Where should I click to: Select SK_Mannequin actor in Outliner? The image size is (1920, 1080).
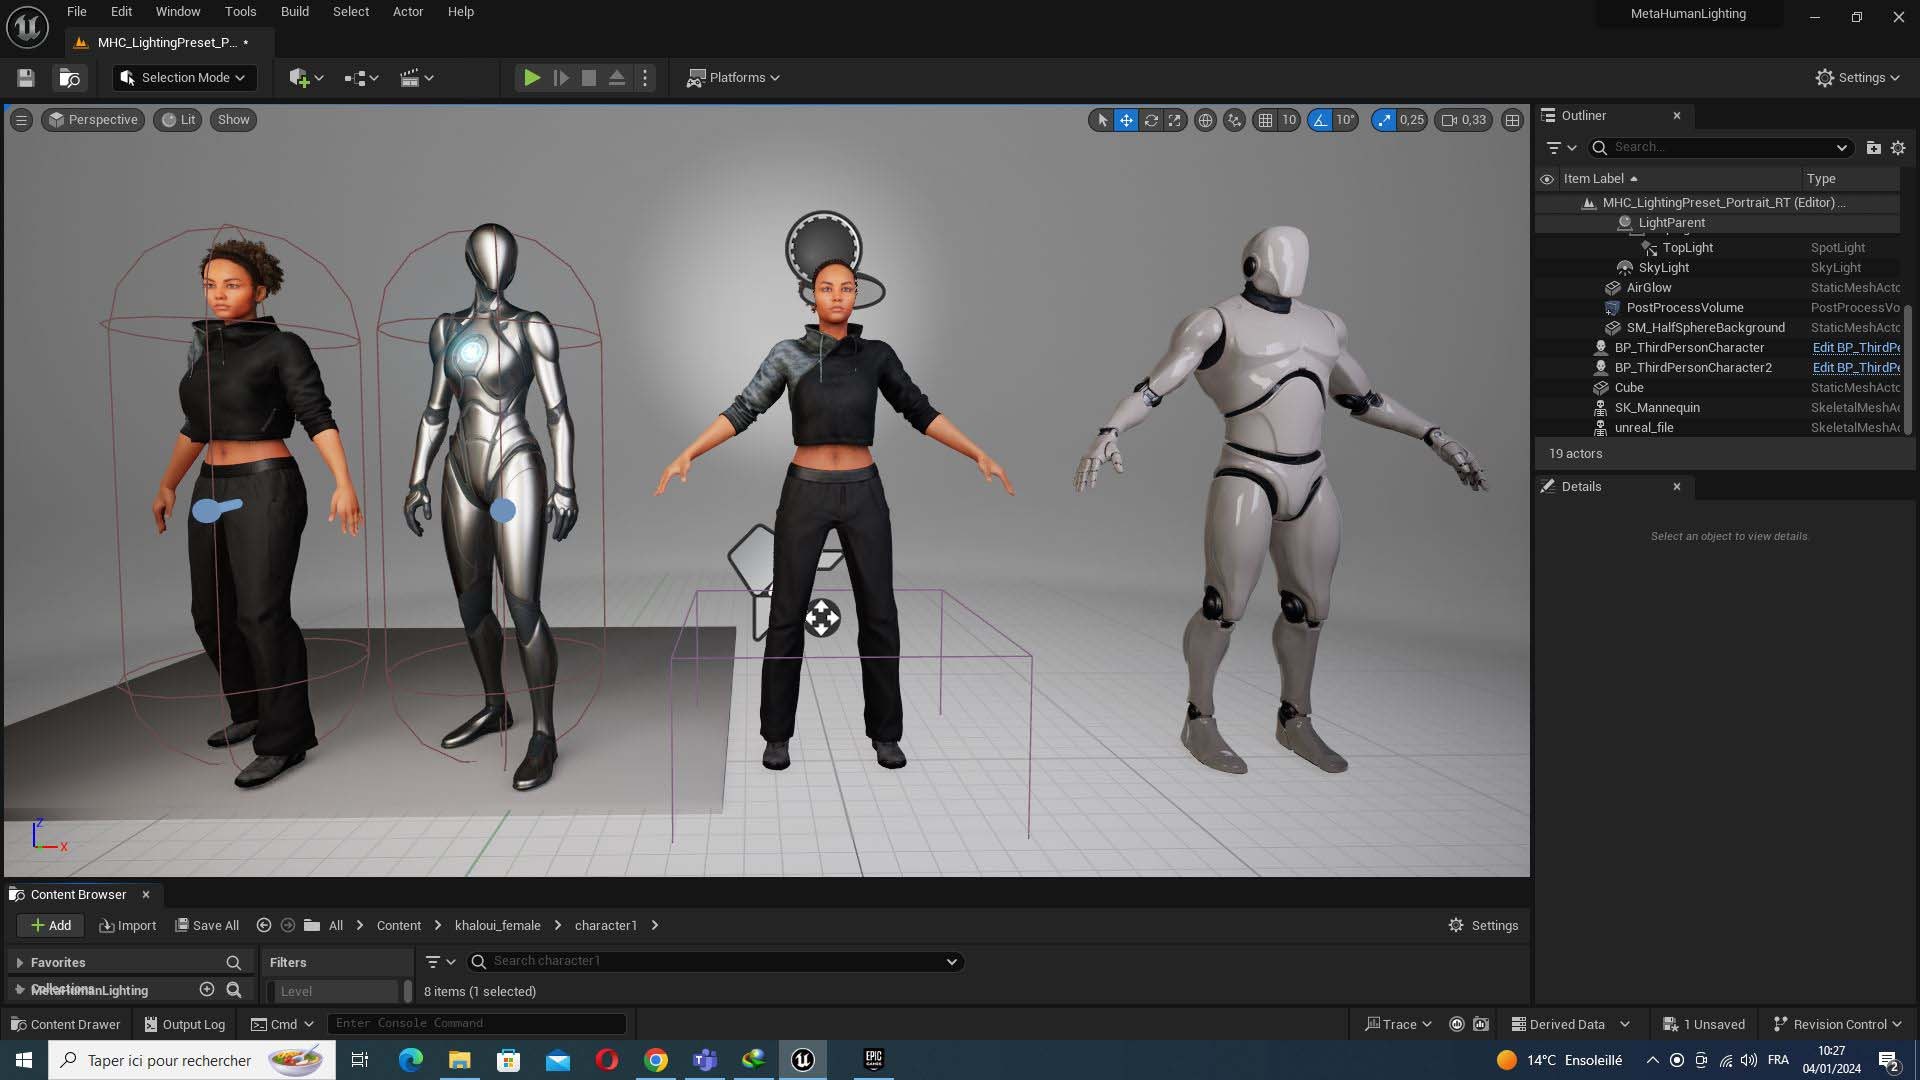click(x=1657, y=408)
